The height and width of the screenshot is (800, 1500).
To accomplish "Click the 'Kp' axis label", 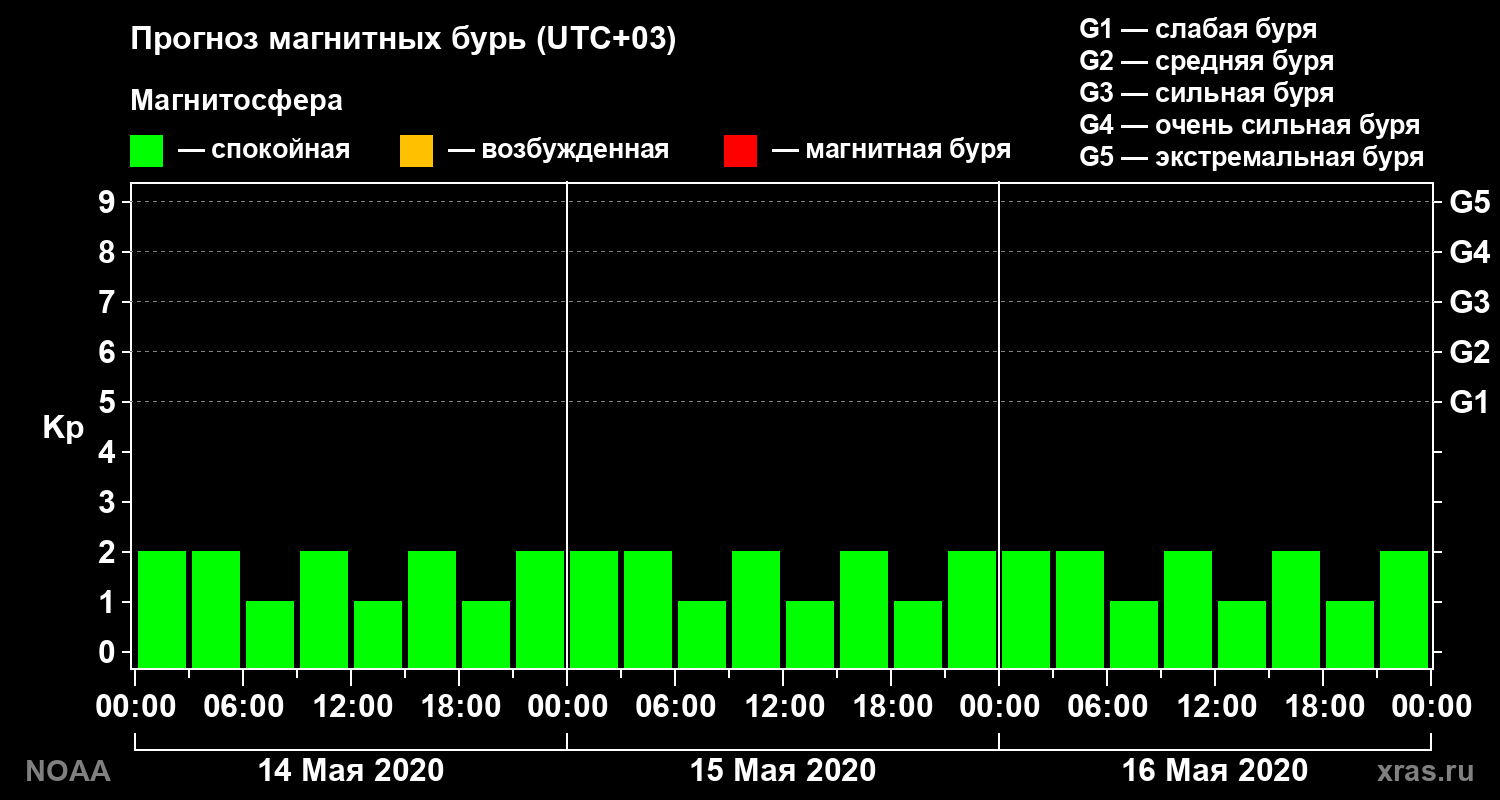I will click(x=63, y=428).
